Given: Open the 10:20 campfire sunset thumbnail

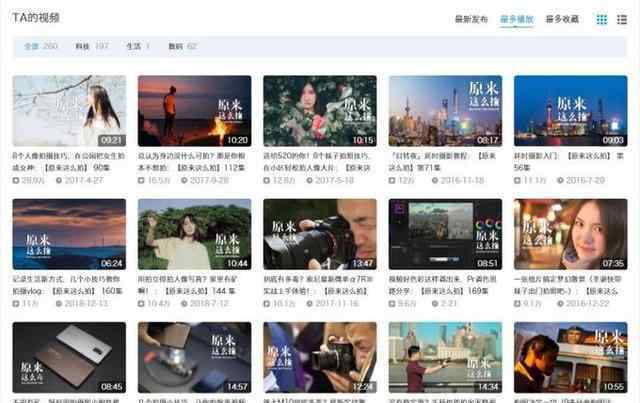Looking at the screenshot, I should [x=195, y=111].
